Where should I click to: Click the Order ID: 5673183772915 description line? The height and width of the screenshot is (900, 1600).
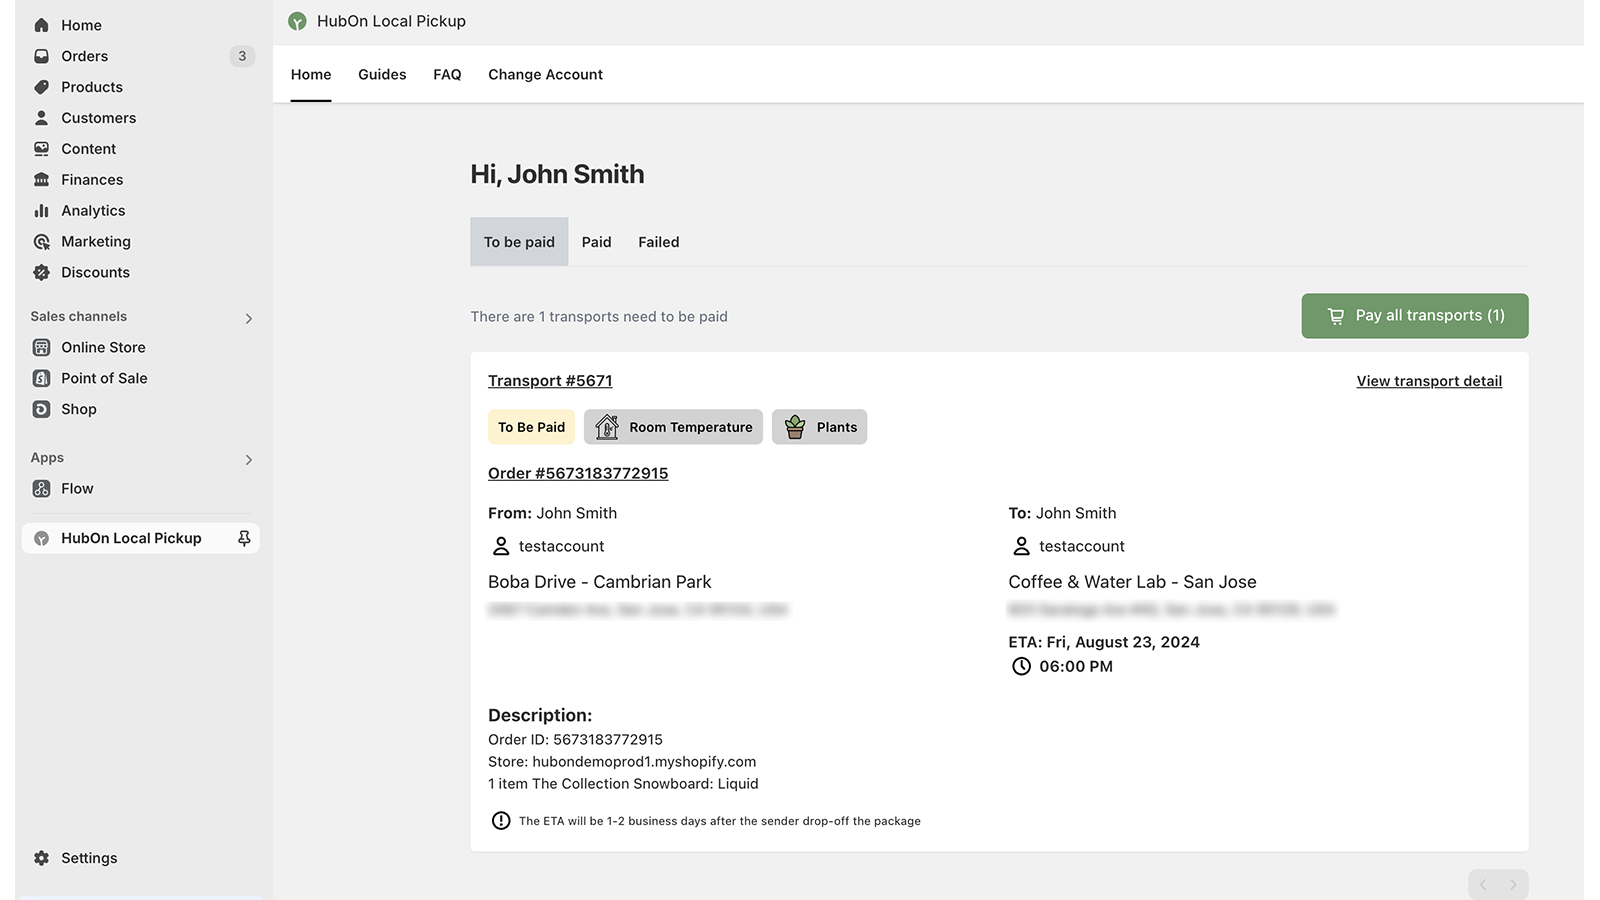575,740
